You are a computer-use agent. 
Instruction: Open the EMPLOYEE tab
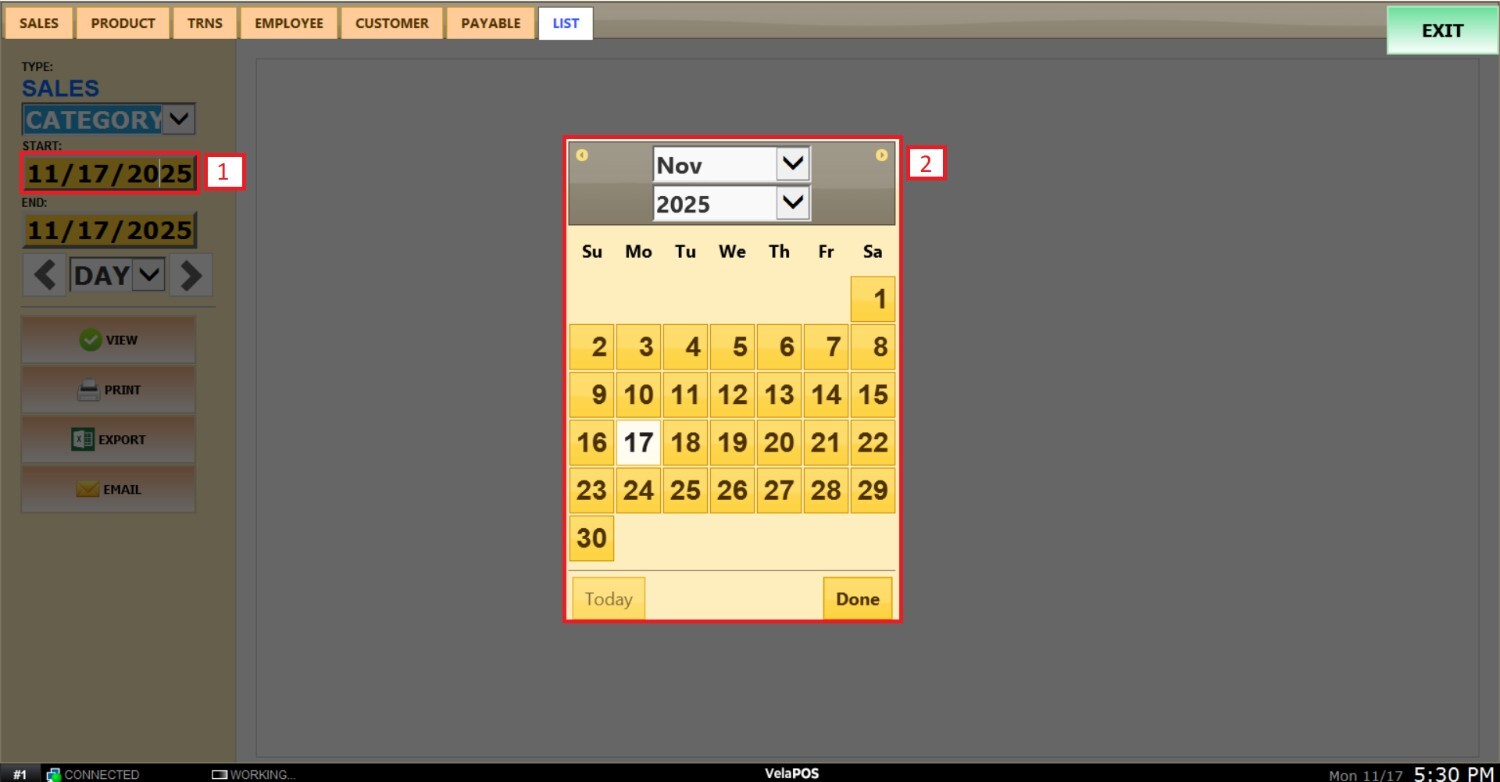coord(289,23)
